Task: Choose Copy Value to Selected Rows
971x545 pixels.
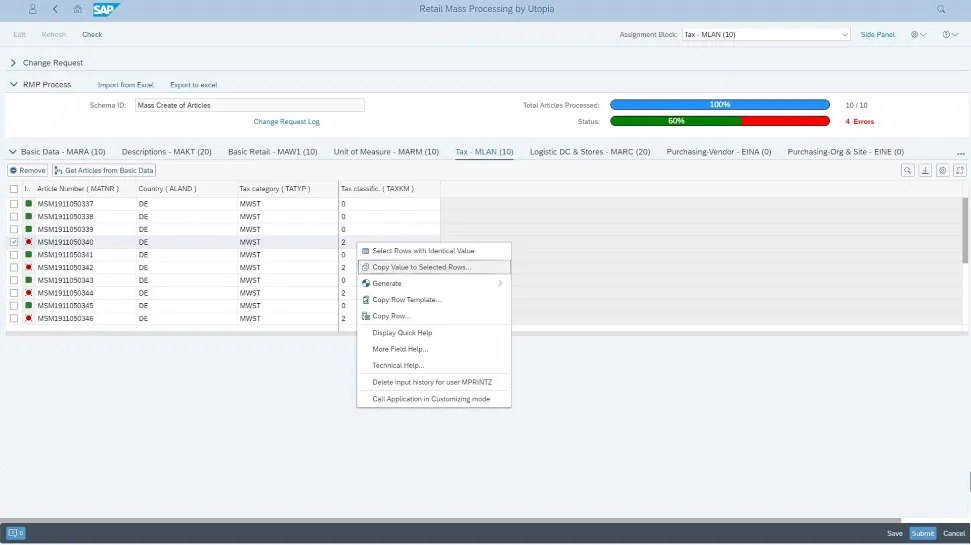Action: click(421, 267)
